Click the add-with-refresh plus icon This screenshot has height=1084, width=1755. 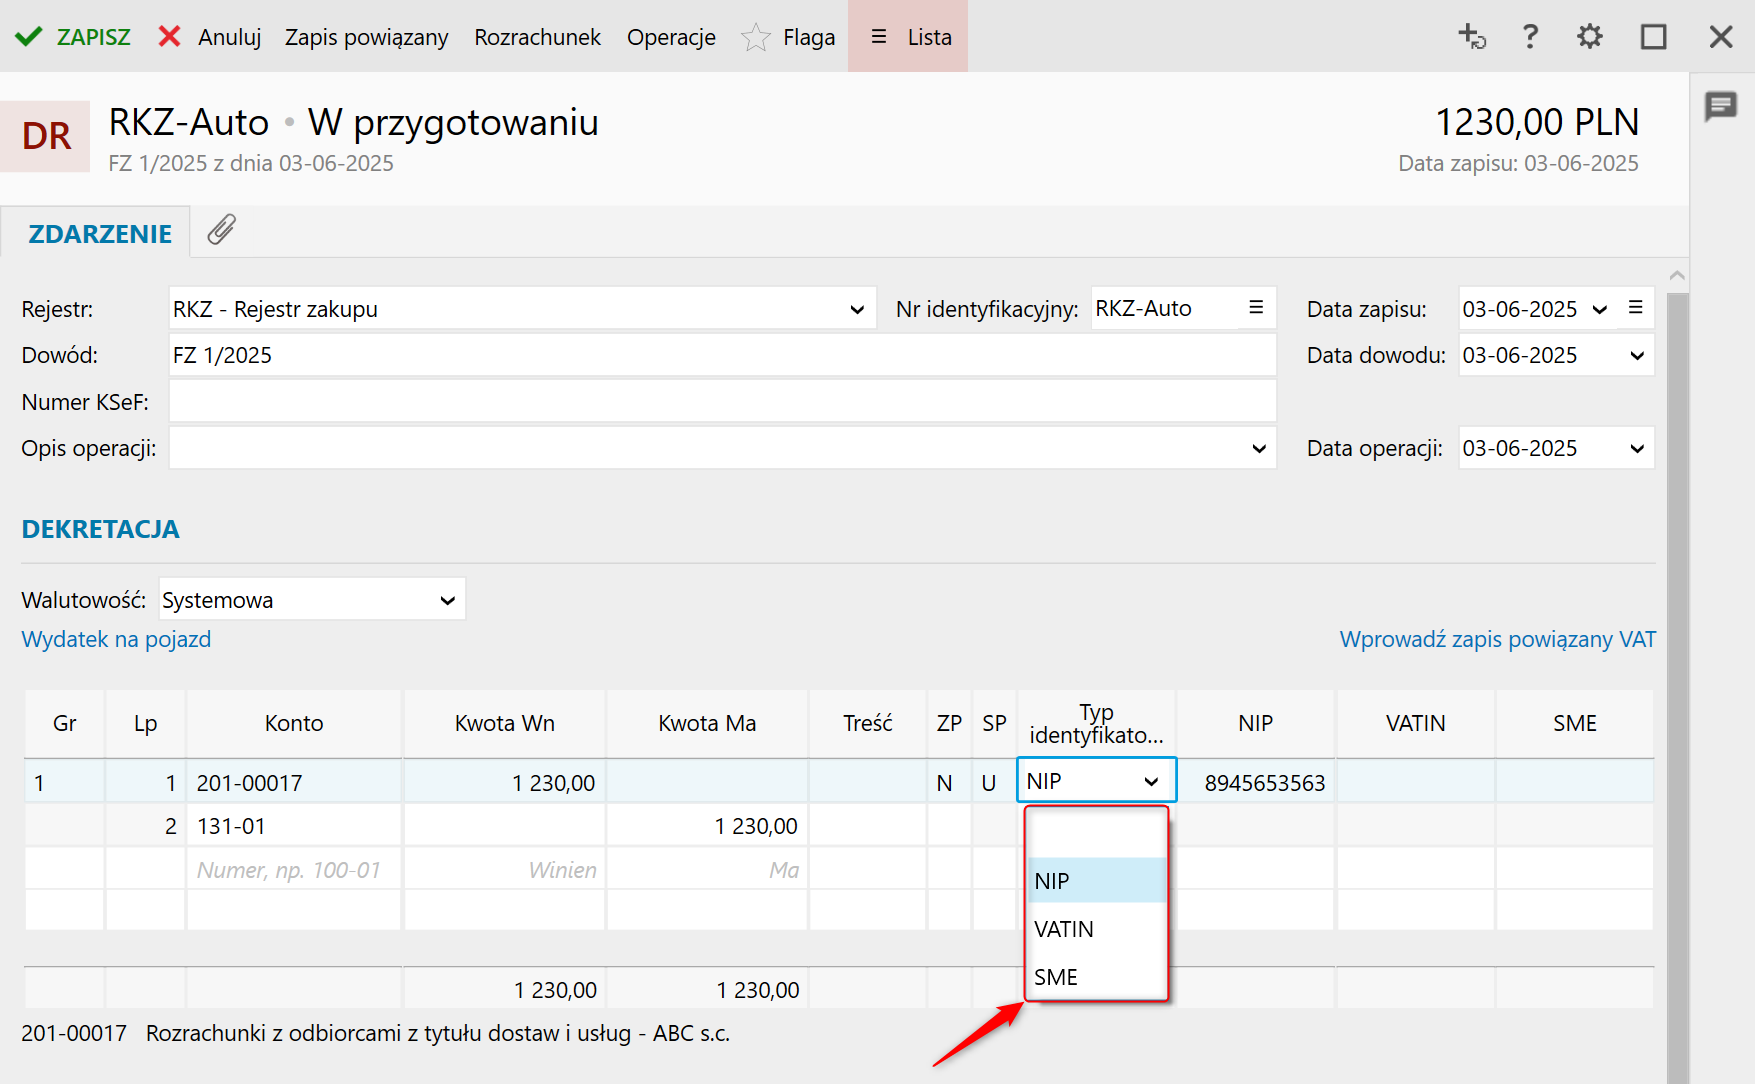(1471, 37)
